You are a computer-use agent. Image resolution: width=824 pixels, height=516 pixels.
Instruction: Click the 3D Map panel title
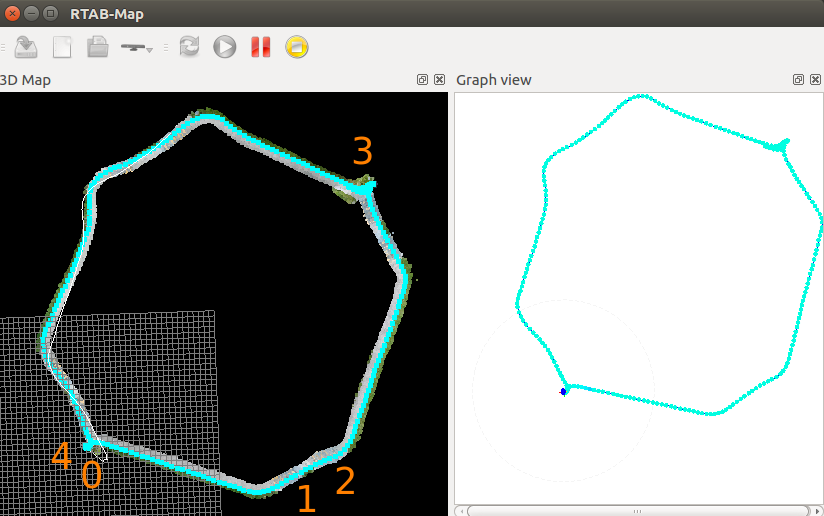tap(25, 80)
